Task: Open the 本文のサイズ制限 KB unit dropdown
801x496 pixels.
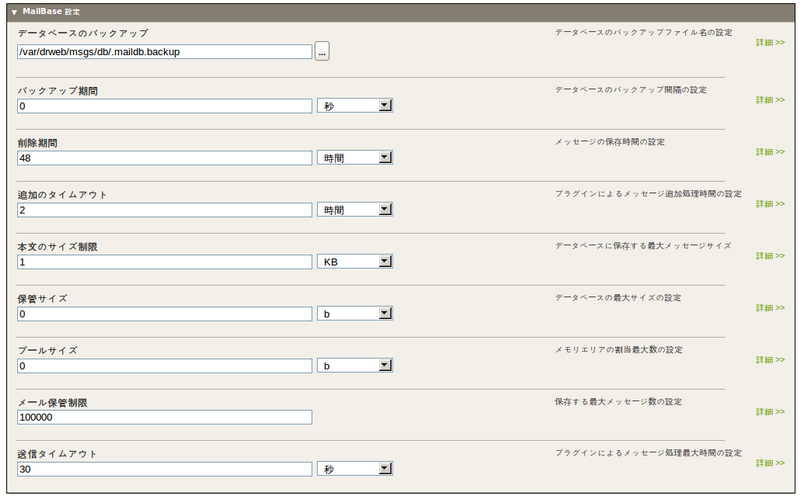Action: (x=355, y=262)
